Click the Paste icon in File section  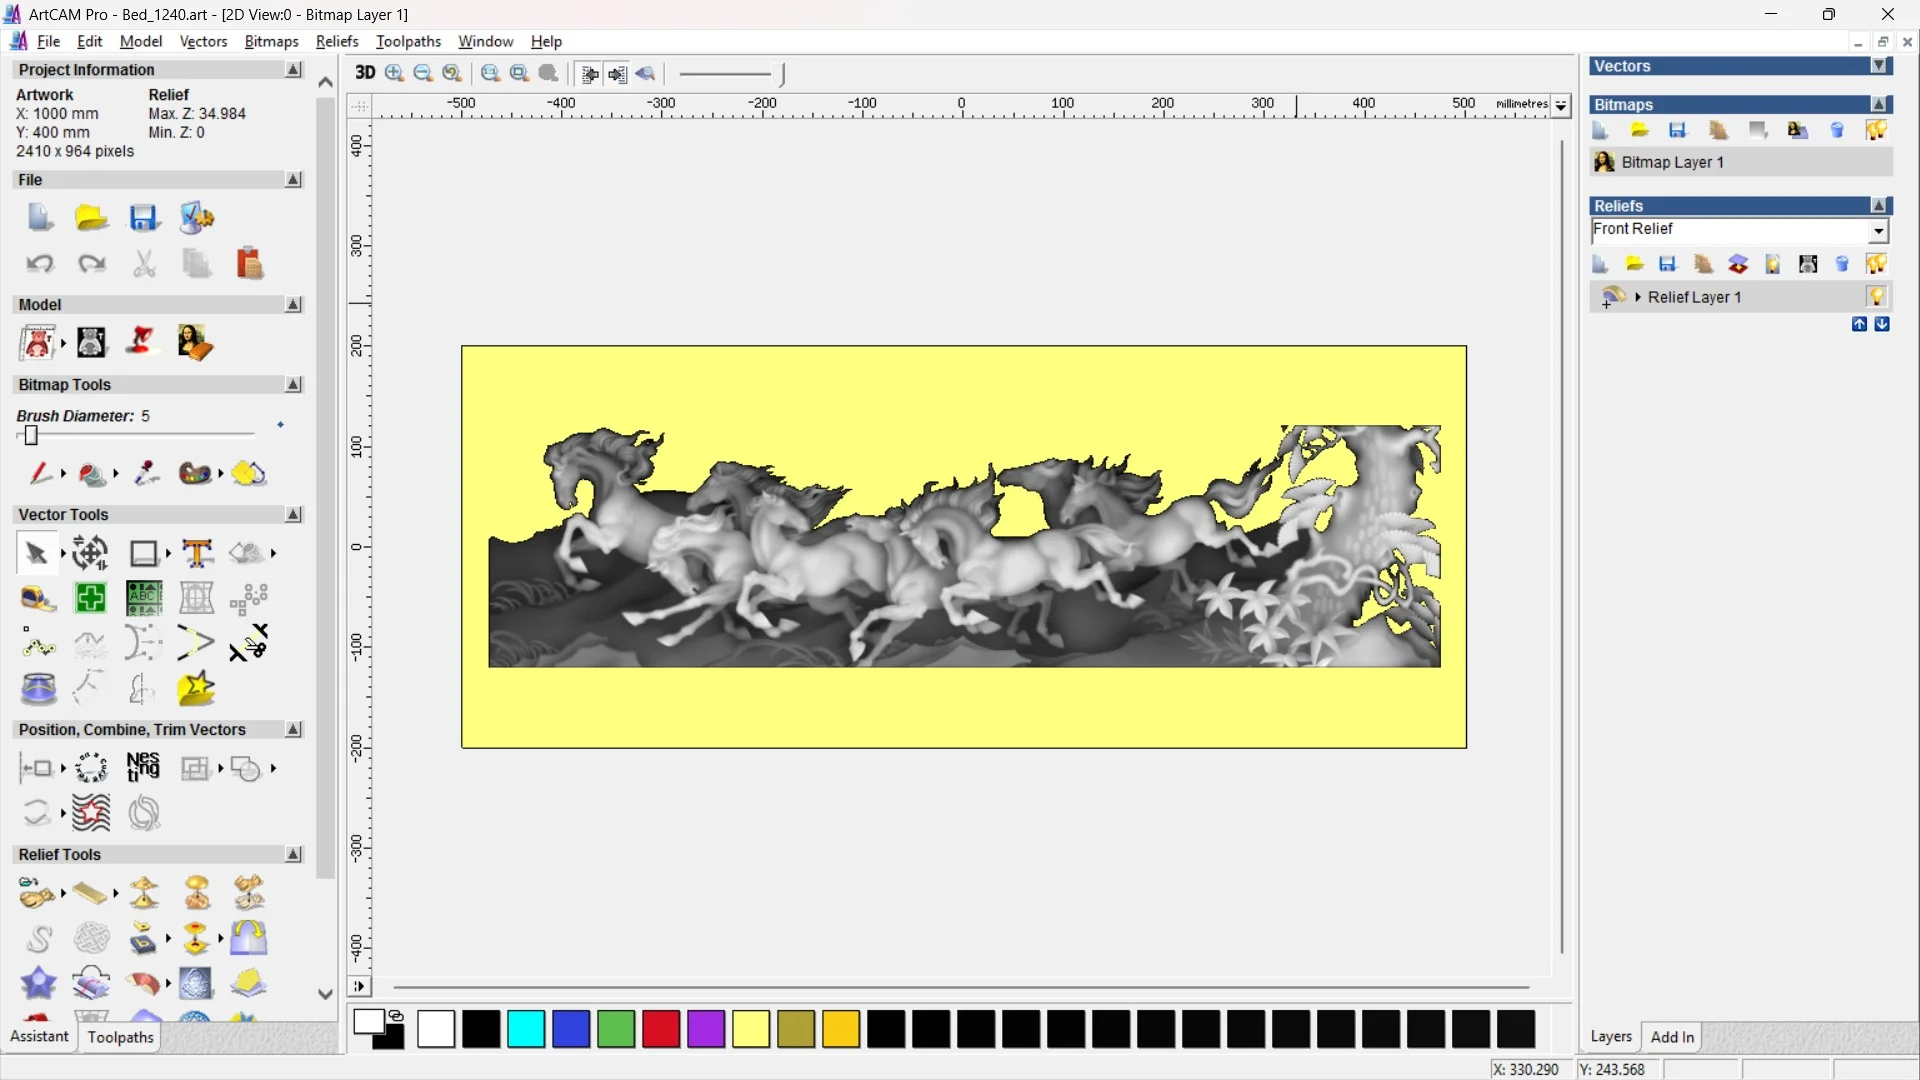249,264
